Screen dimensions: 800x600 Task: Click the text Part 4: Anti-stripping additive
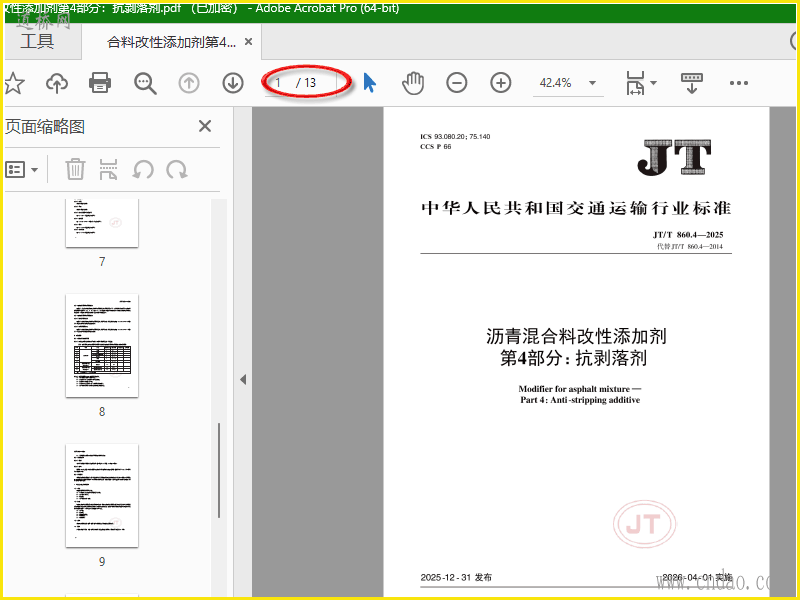[x=580, y=400]
